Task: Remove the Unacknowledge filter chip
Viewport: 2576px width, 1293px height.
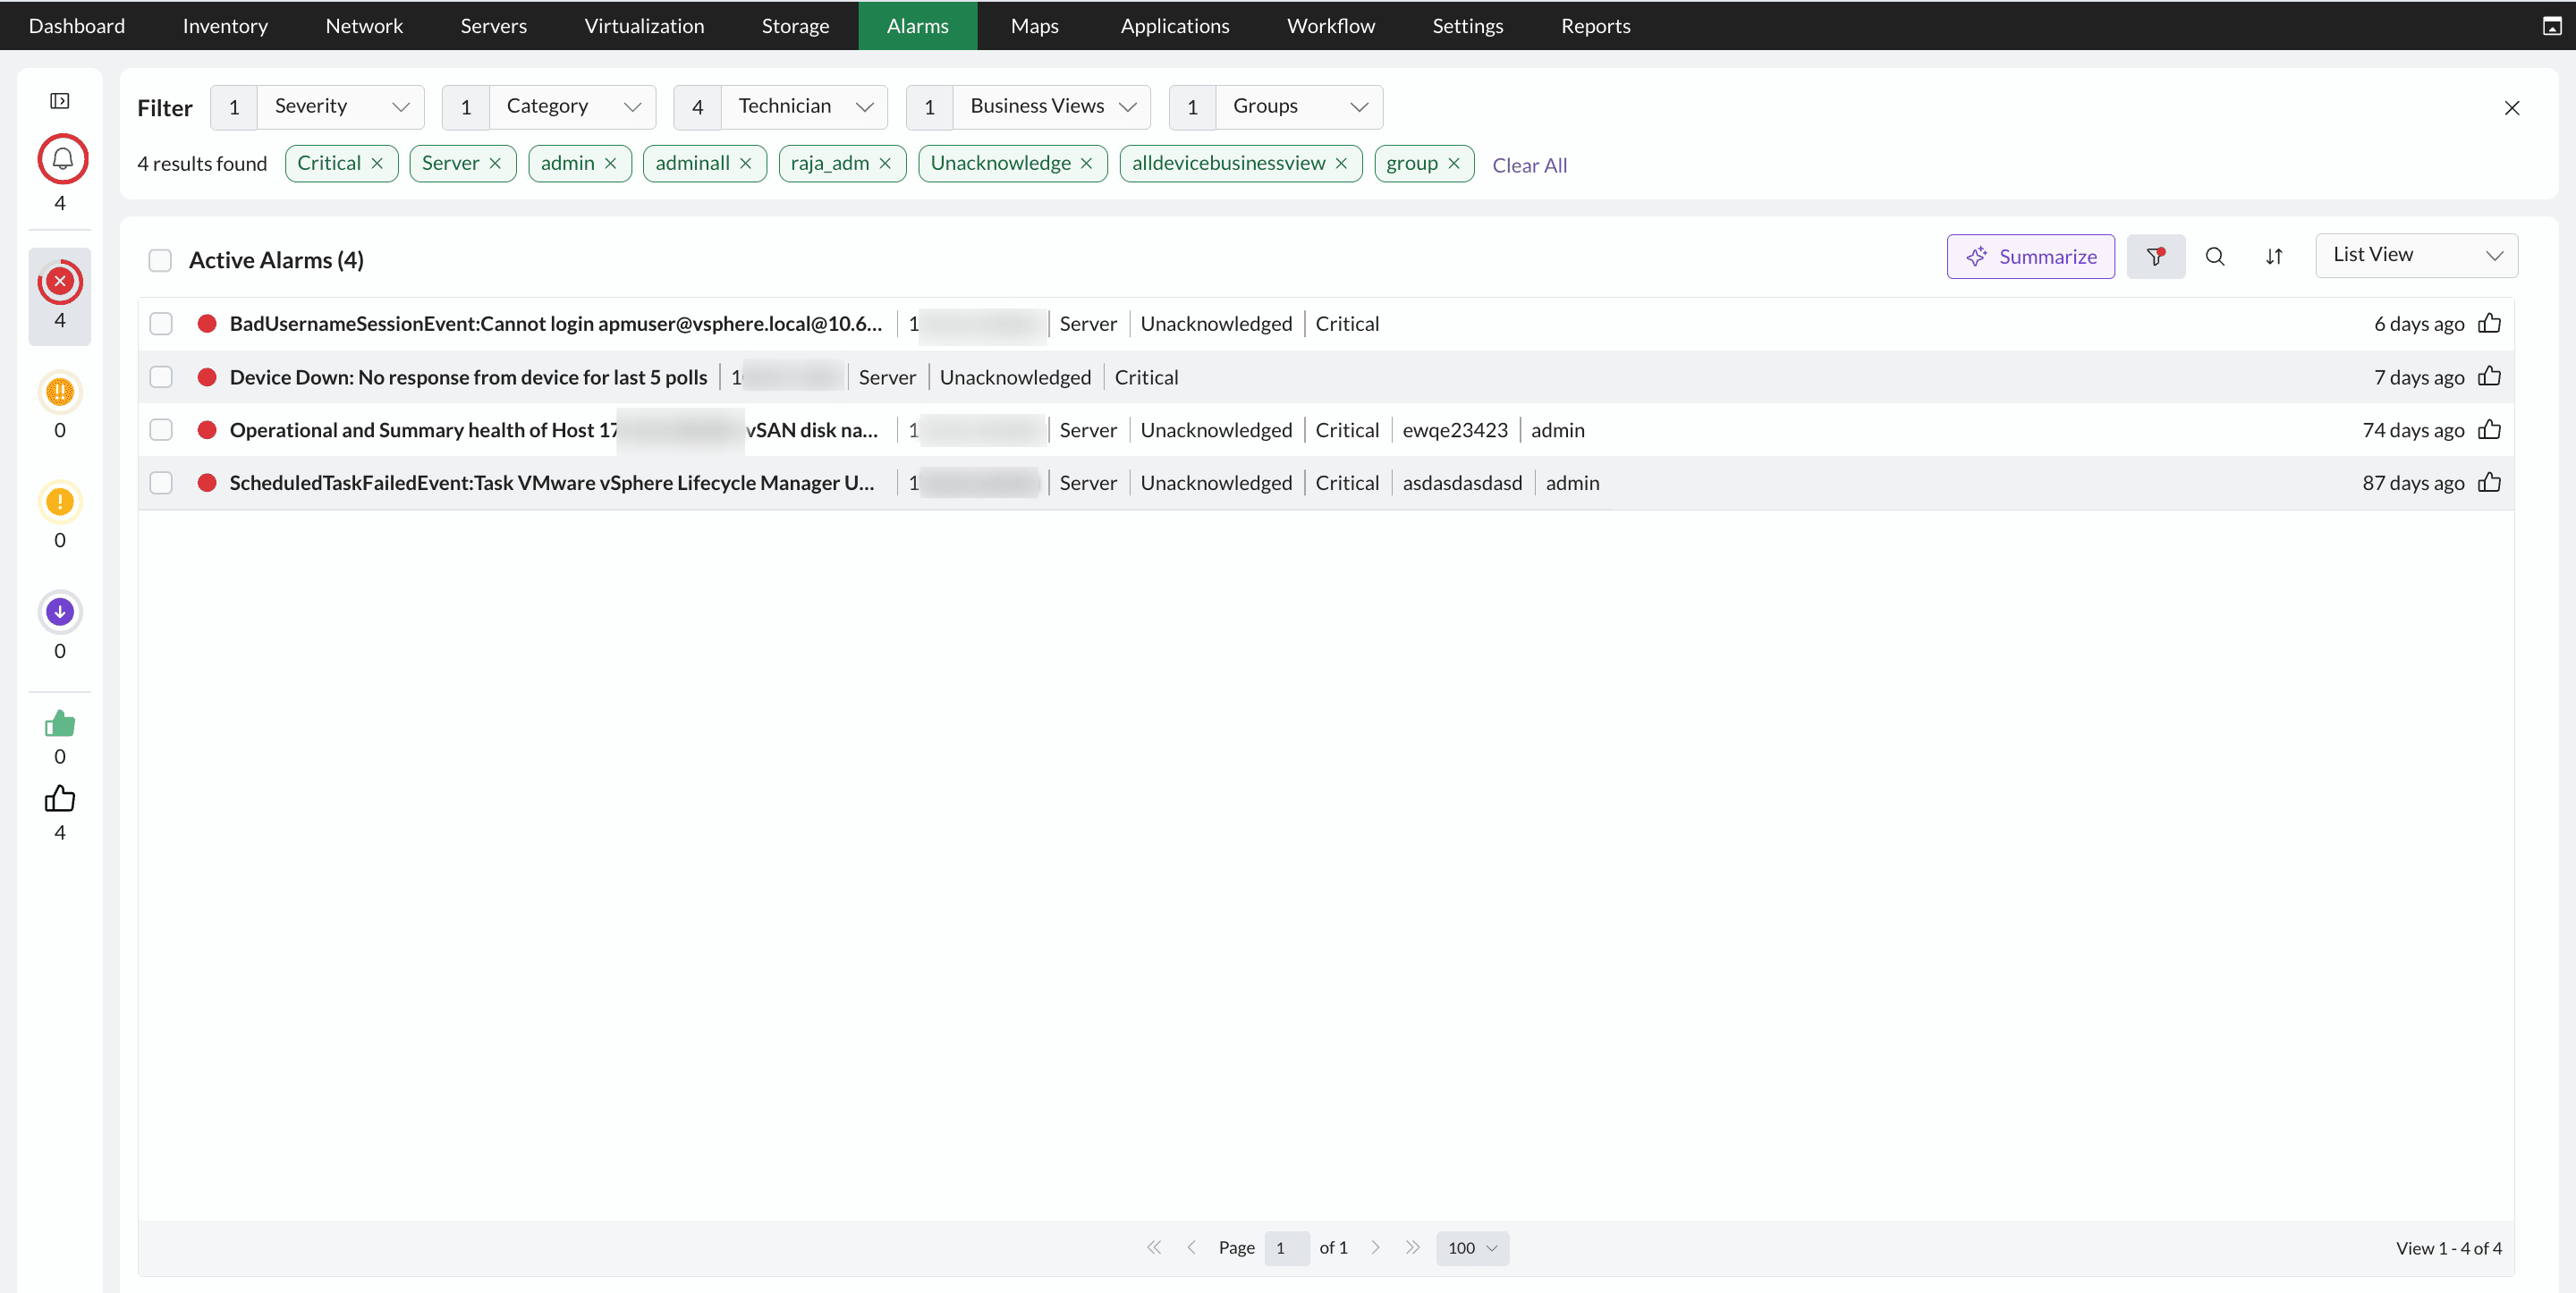Action: pyautogui.click(x=1086, y=164)
